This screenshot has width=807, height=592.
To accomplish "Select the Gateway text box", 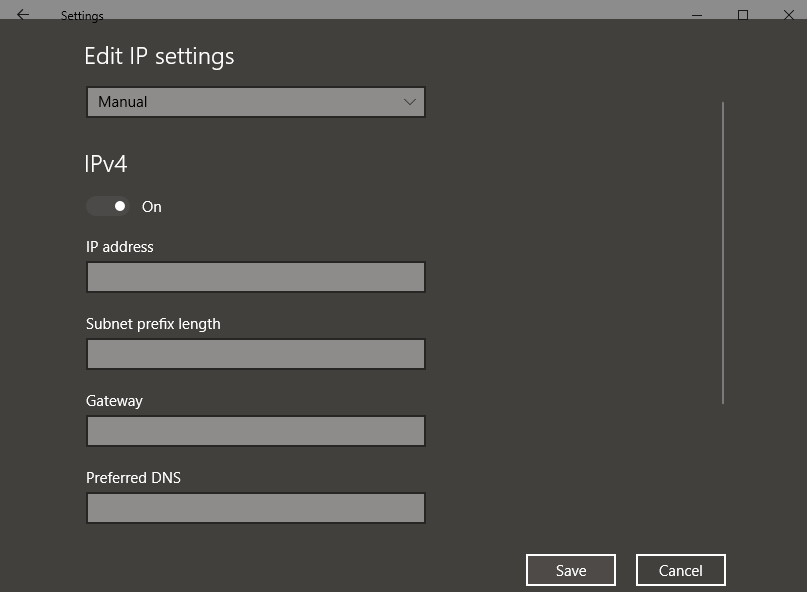I will pyautogui.click(x=255, y=431).
